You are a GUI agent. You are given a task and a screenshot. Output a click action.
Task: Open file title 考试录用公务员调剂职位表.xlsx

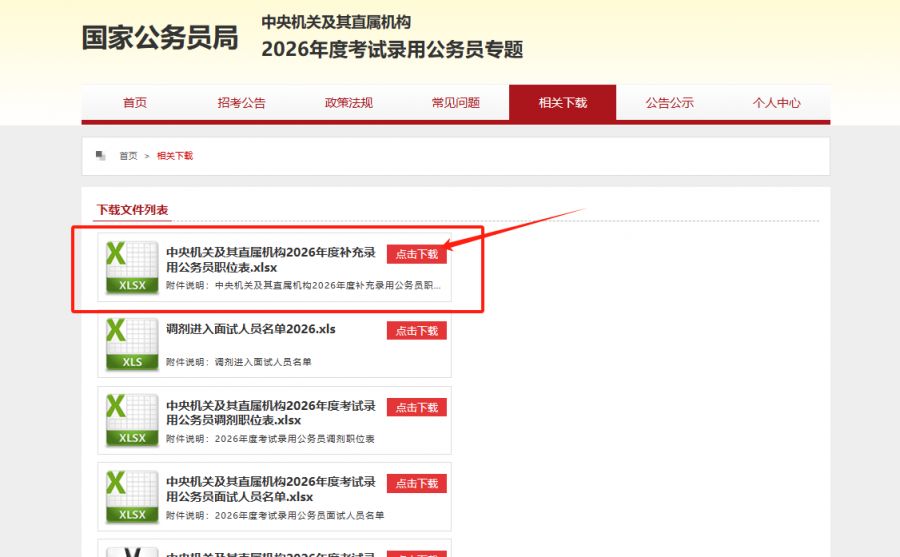[271, 413]
